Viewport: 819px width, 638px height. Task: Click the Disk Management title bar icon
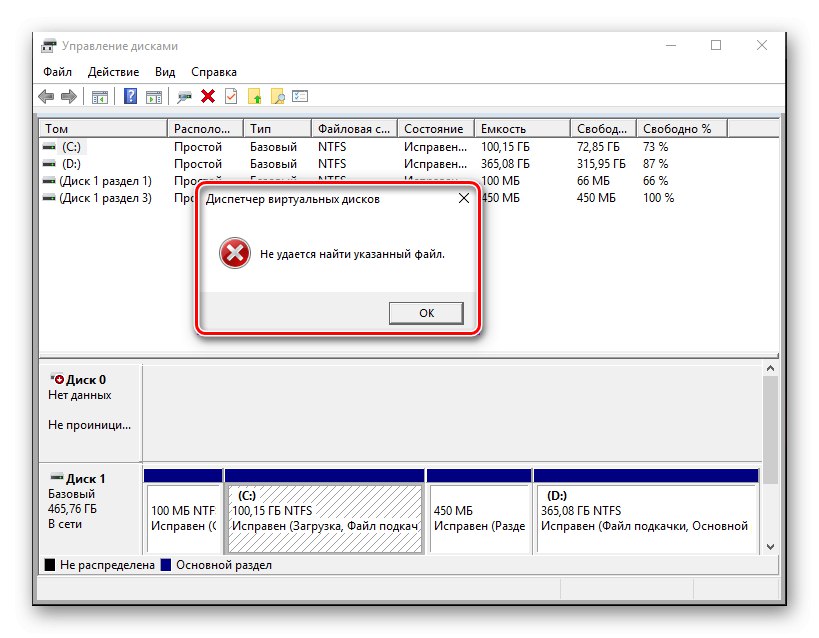click(x=49, y=46)
